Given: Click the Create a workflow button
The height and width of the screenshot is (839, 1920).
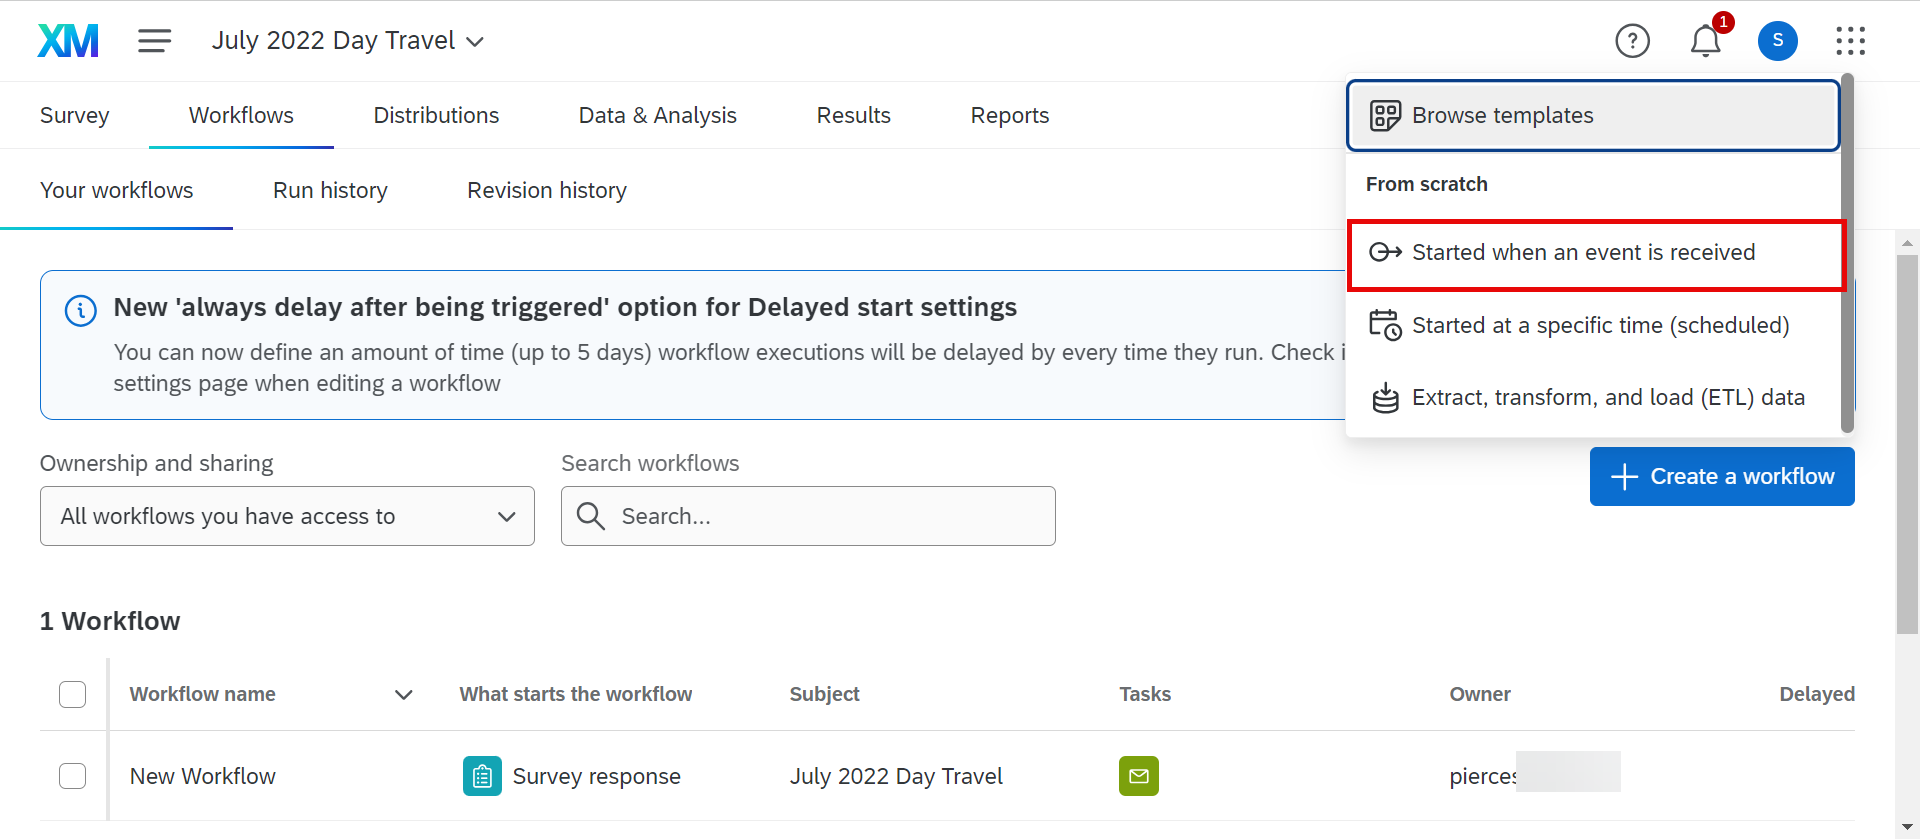Looking at the screenshot, I should click(x=1721, y=477).
